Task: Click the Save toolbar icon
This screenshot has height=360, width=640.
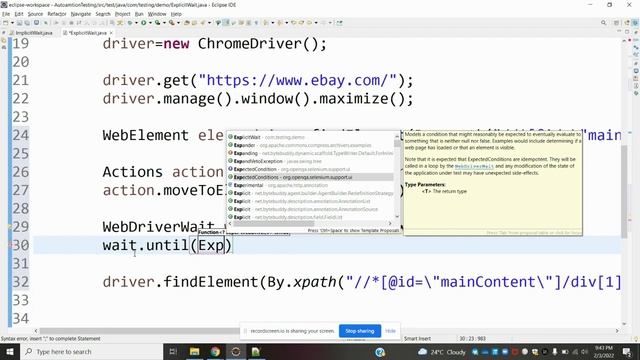Action: point(20,23)
